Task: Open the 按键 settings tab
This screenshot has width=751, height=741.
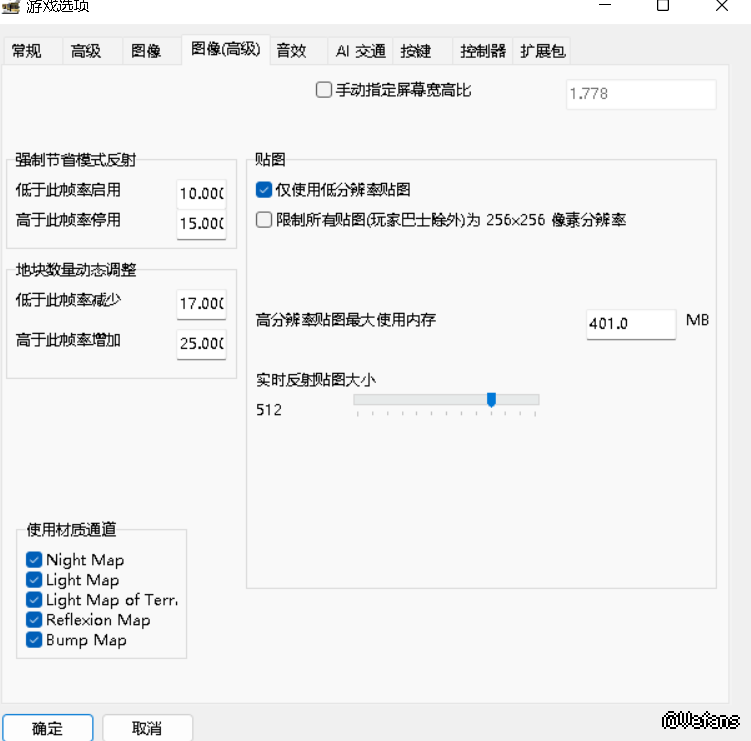Action: (416, 51)
